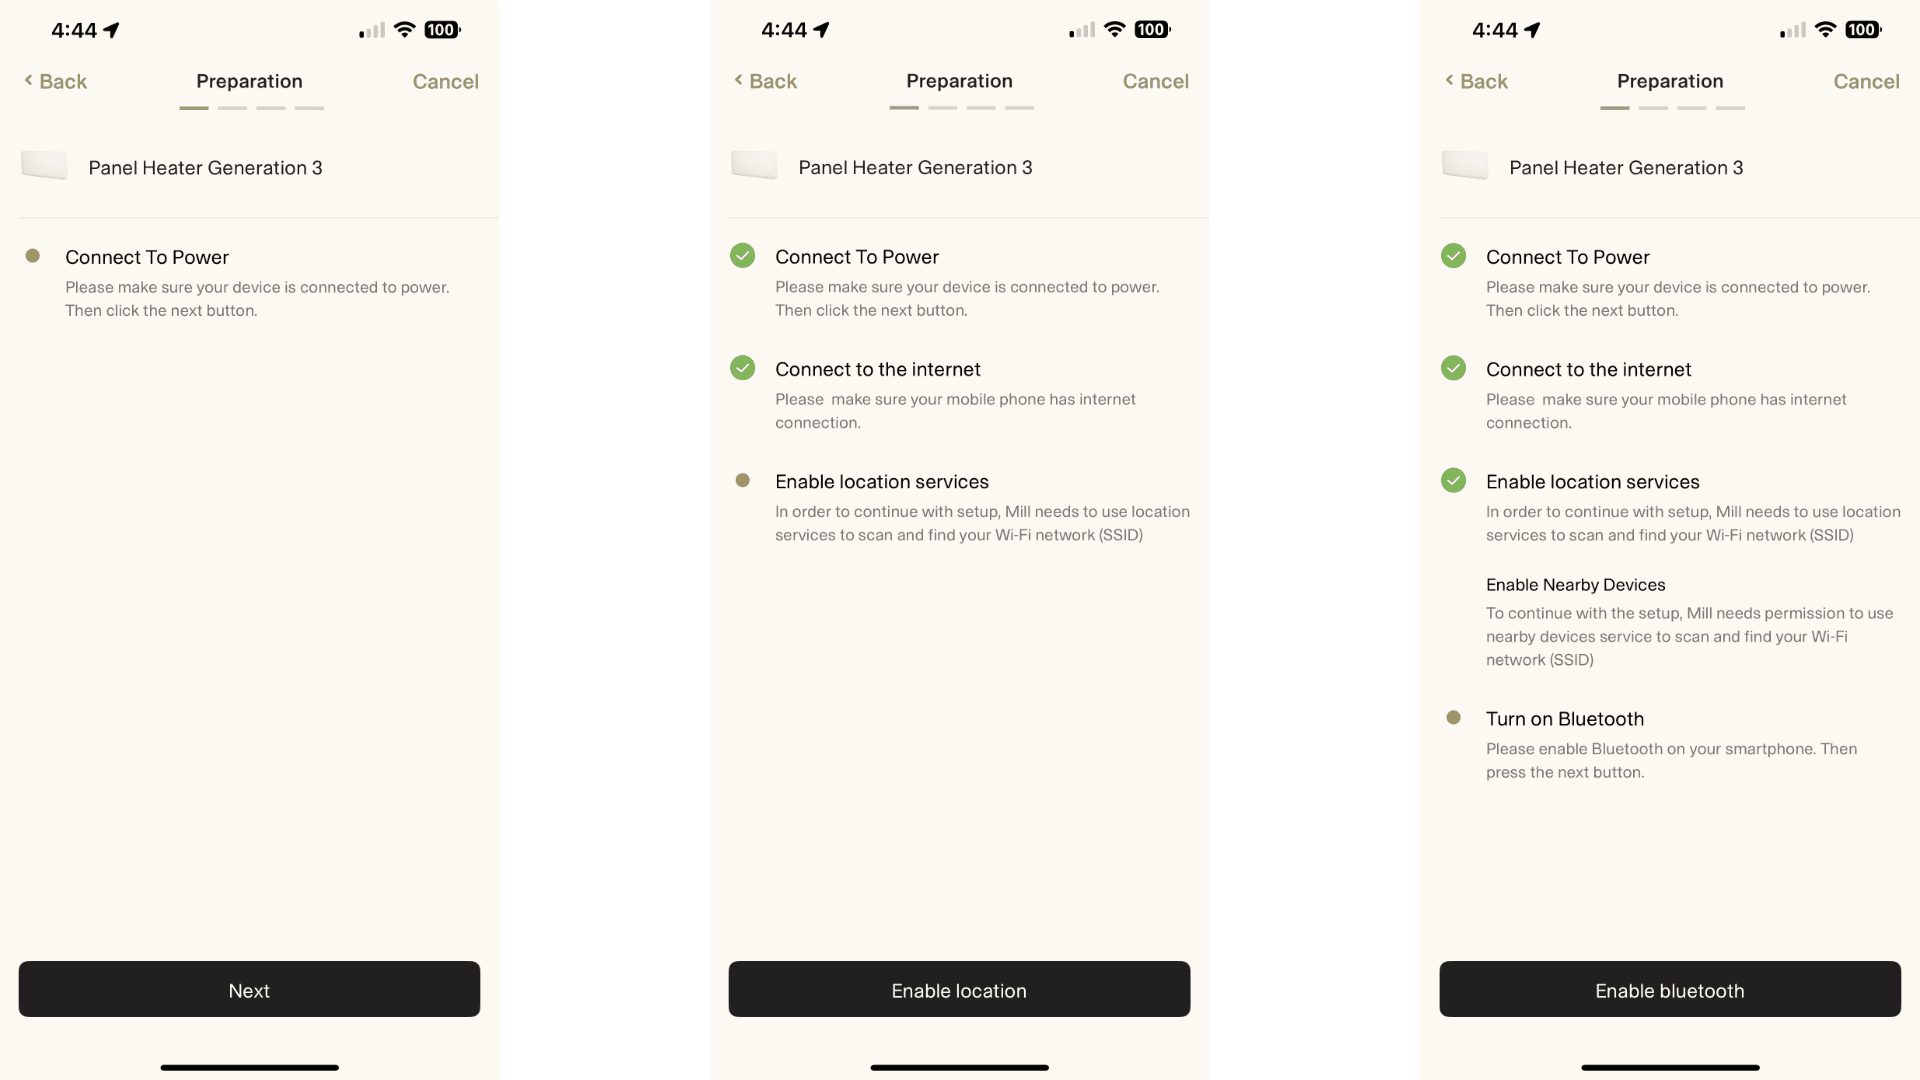1920x1080 pixels.
Task: Toggle the Enable location services completion status
Action: click(742, 480)
